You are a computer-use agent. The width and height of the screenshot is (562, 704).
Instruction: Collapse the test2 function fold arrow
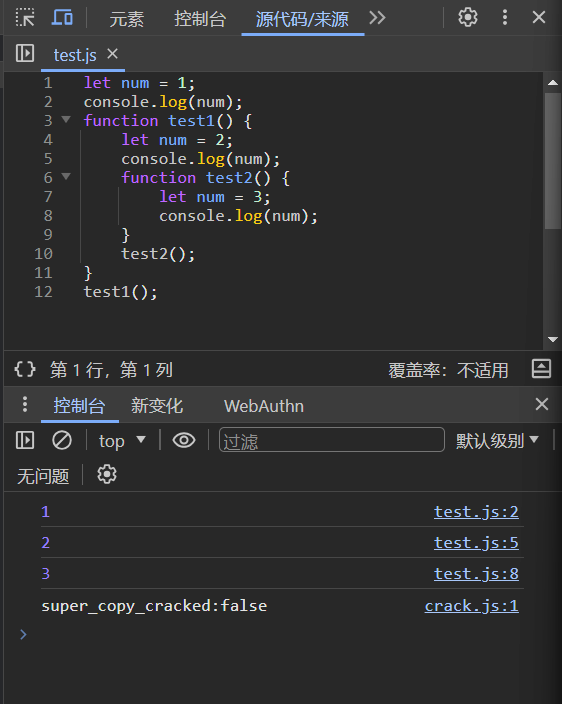click(66, 176)
